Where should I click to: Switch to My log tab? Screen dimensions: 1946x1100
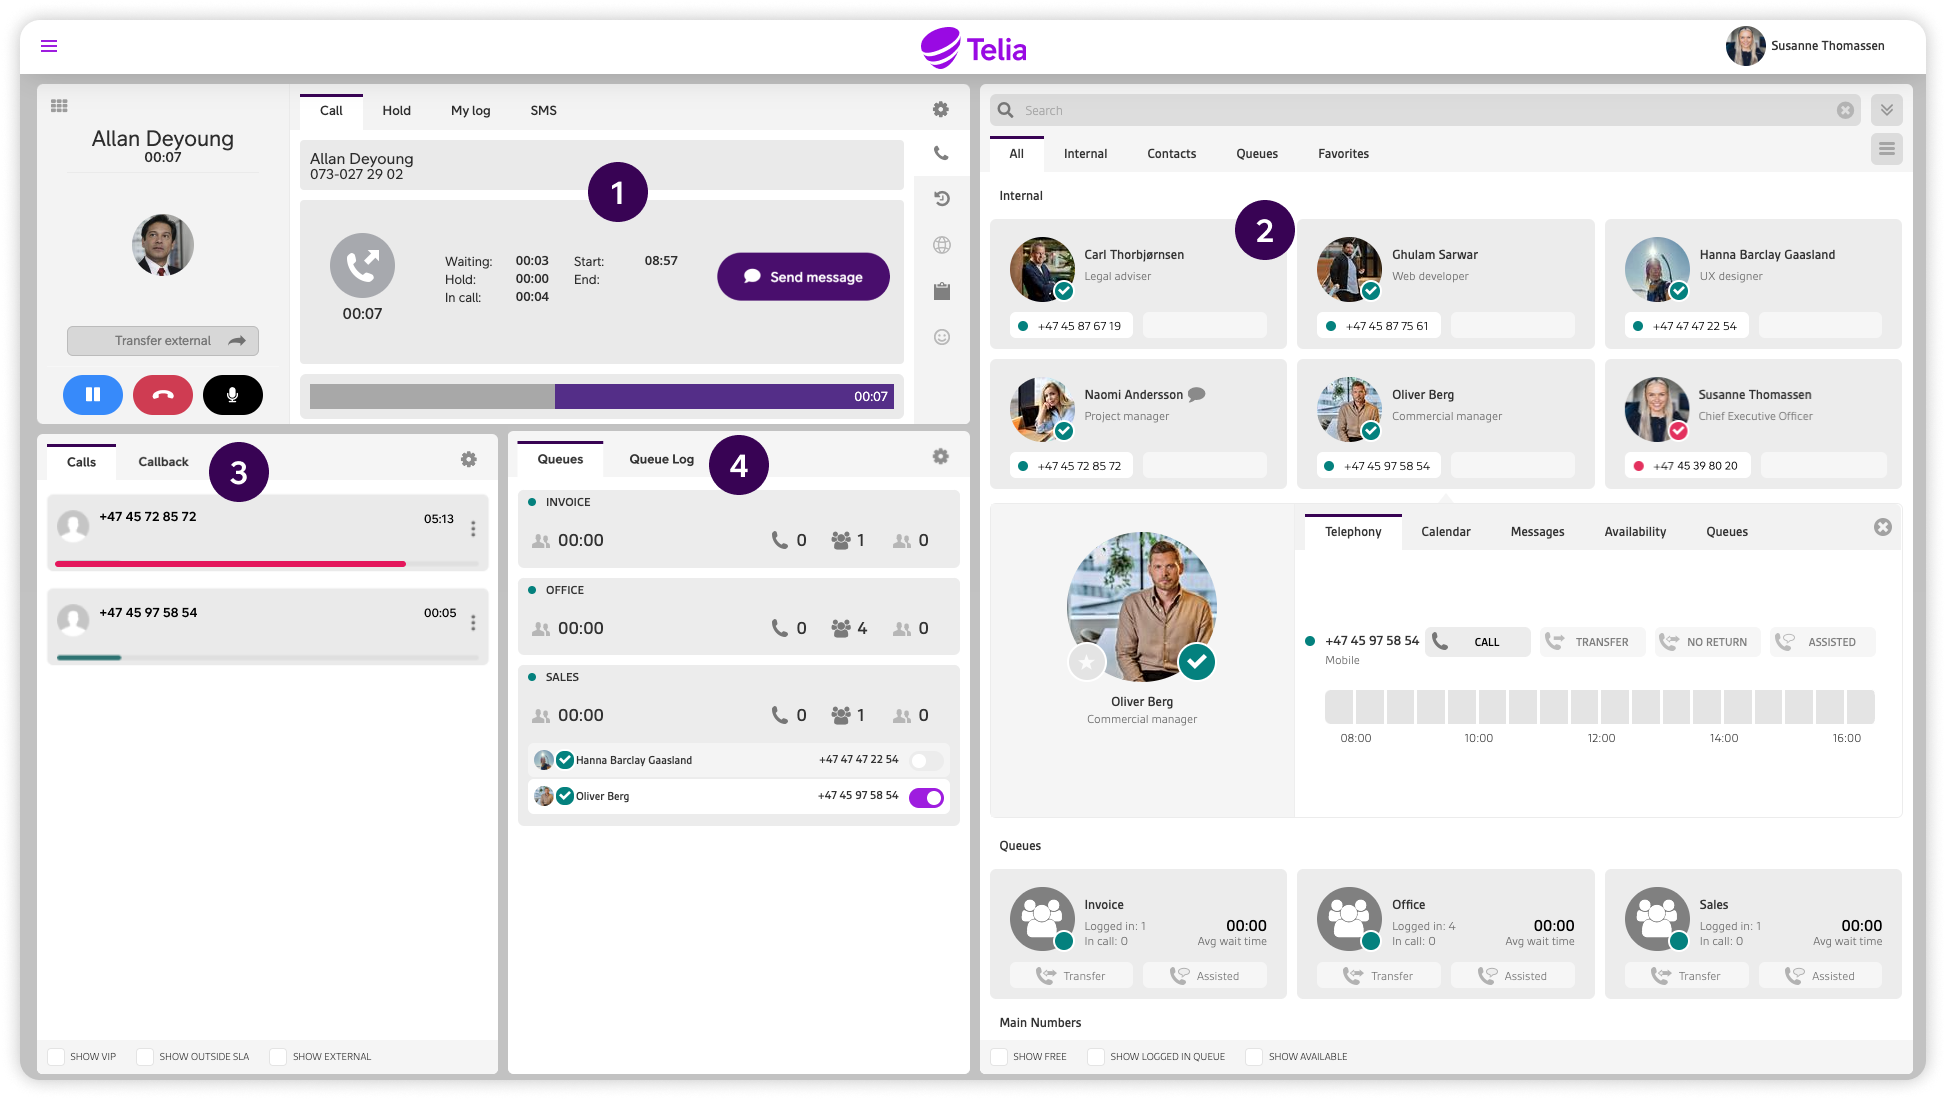(470, 111)
